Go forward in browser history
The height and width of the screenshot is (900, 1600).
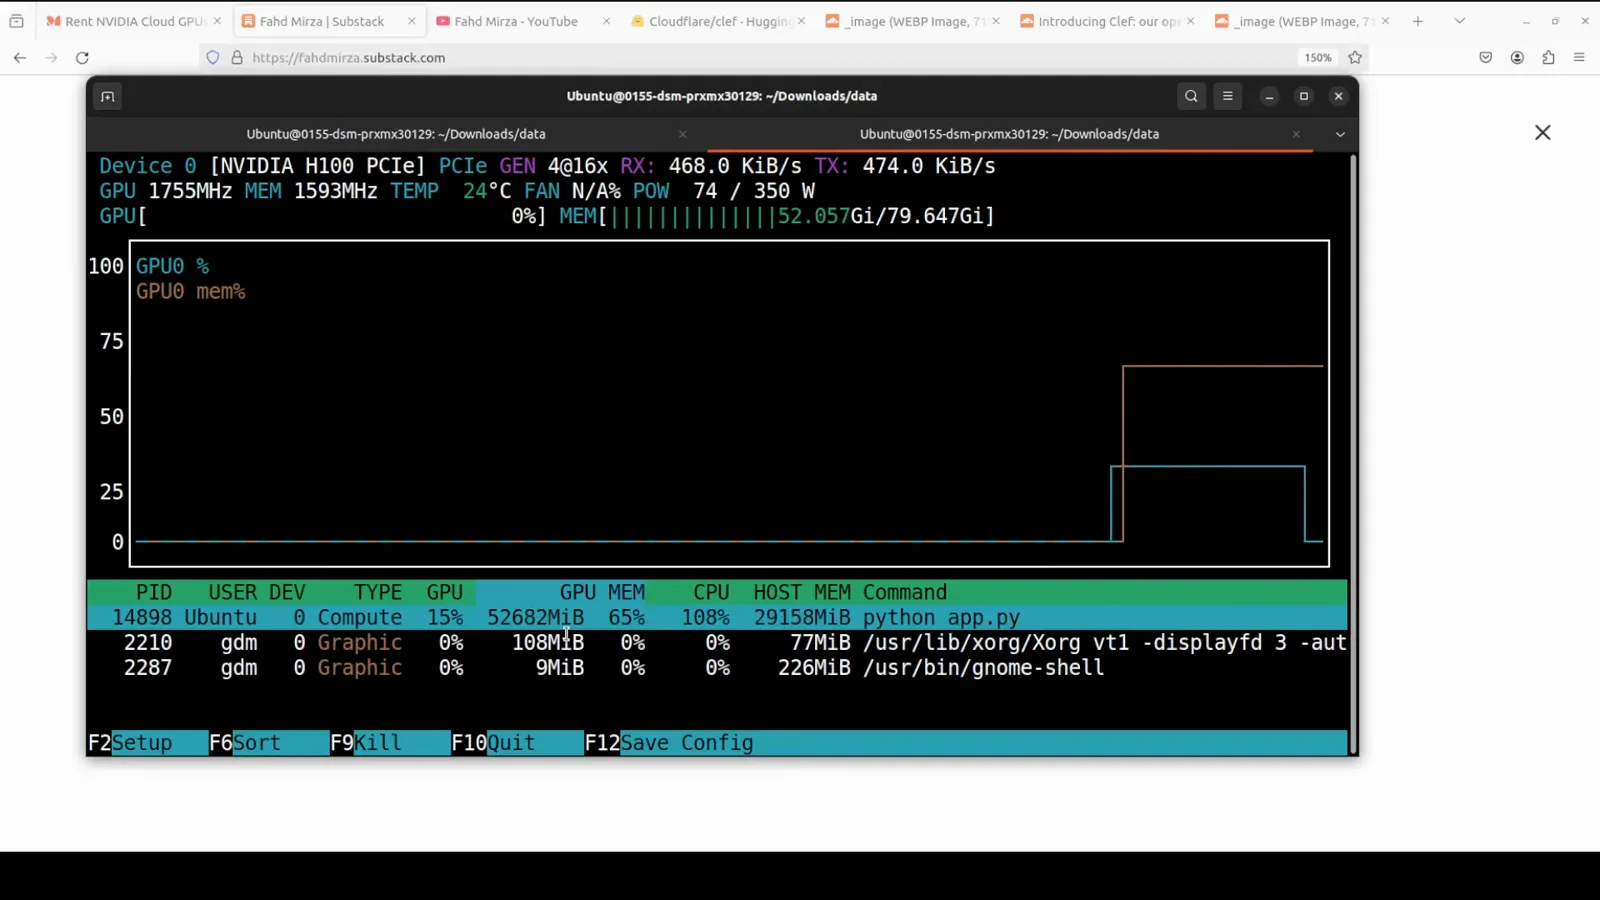click(x=51, y=58)
